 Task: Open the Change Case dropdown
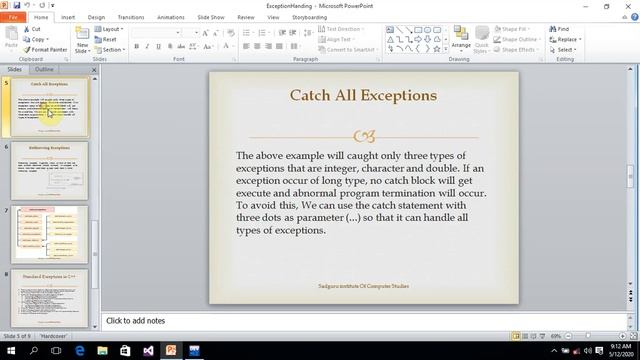point(208,47)
